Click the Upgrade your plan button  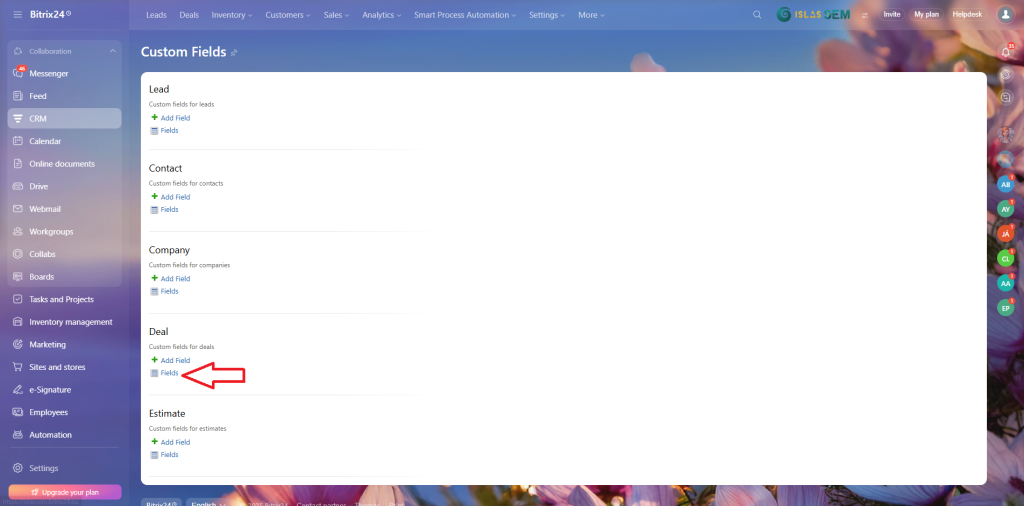coord(64,492)
